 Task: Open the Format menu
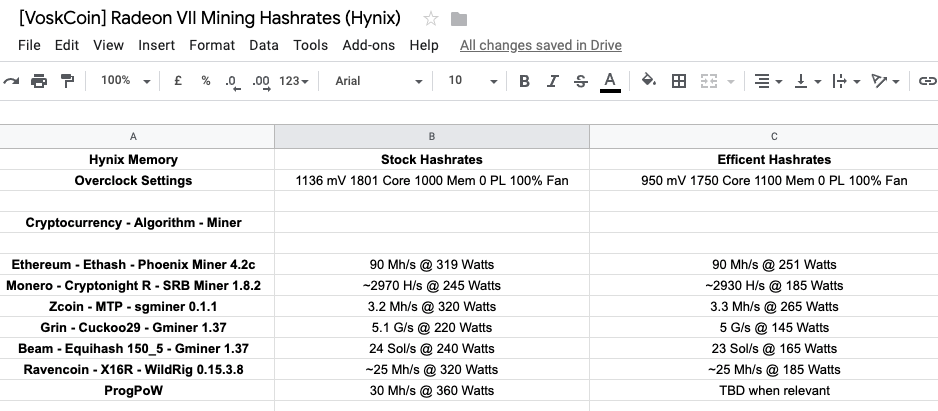pyautogui.click(x=212, y=45)
